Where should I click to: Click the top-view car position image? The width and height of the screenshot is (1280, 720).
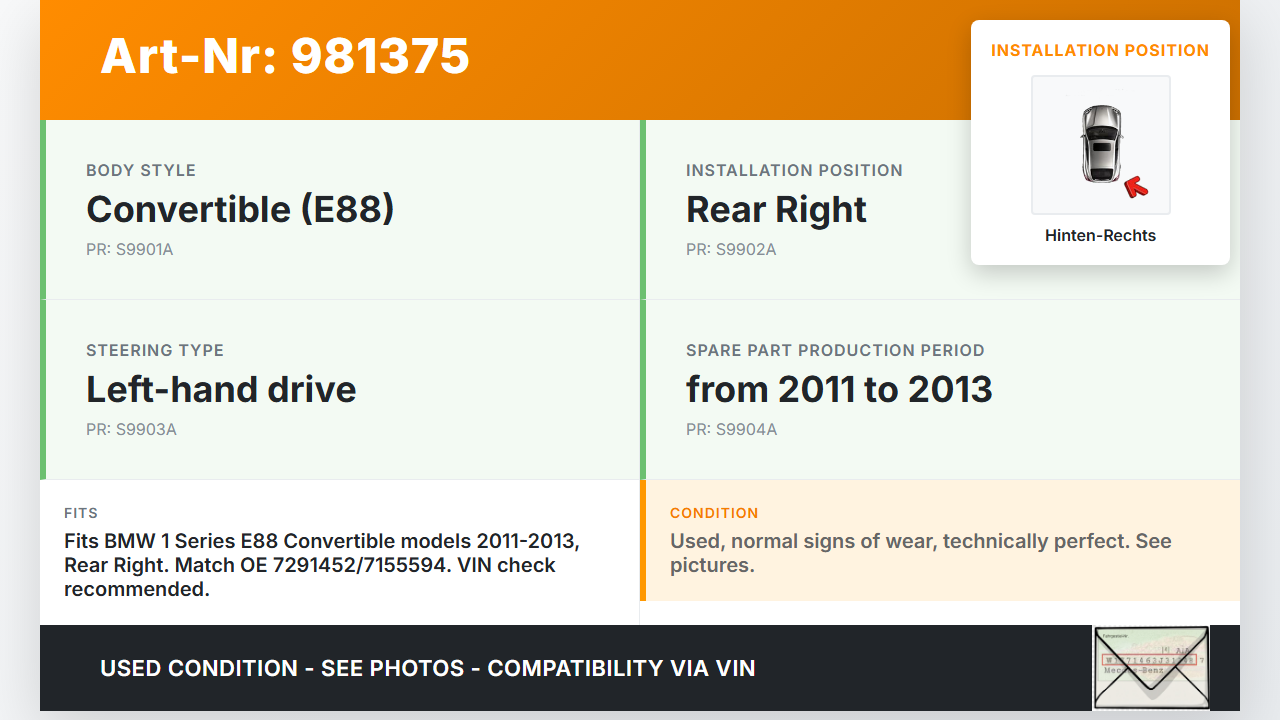[1100, 145]
